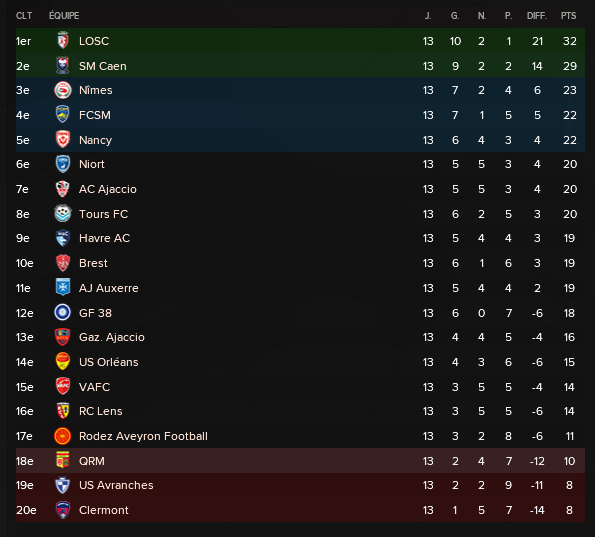Click the RC Lens club crest

click(63, 411)
